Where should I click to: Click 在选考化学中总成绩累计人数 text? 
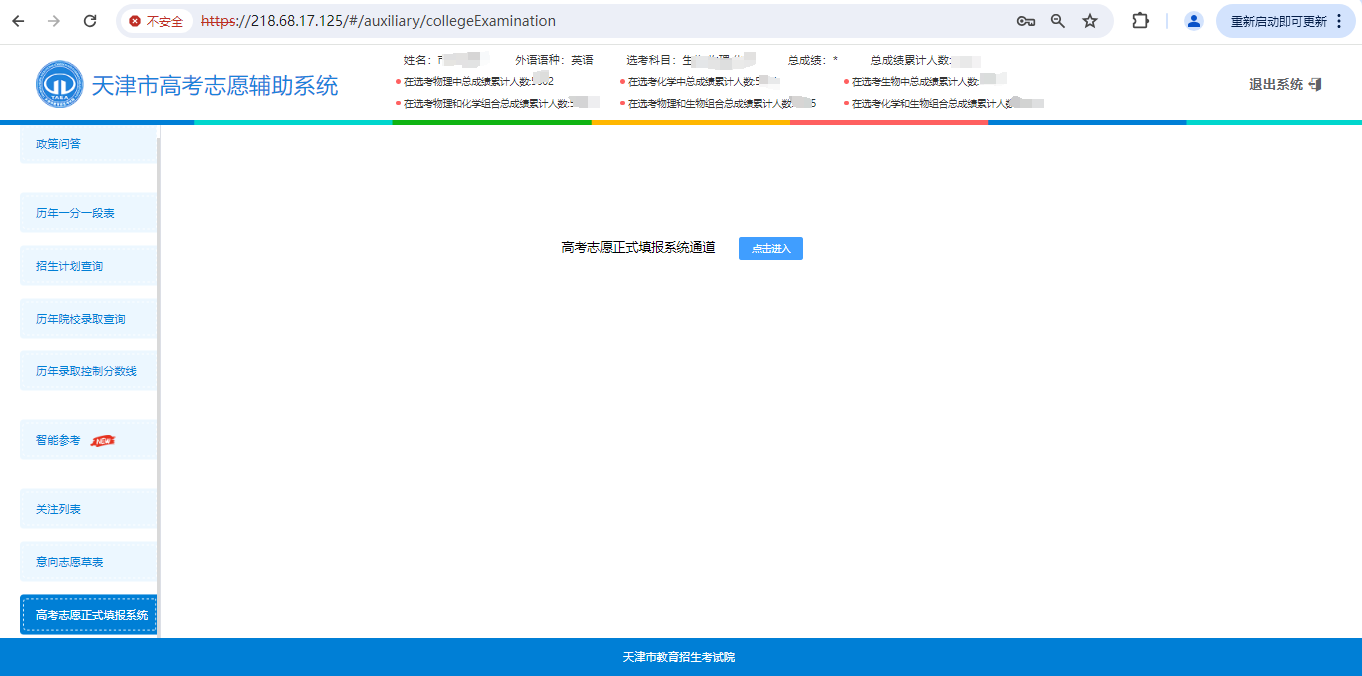pos(691,81)
